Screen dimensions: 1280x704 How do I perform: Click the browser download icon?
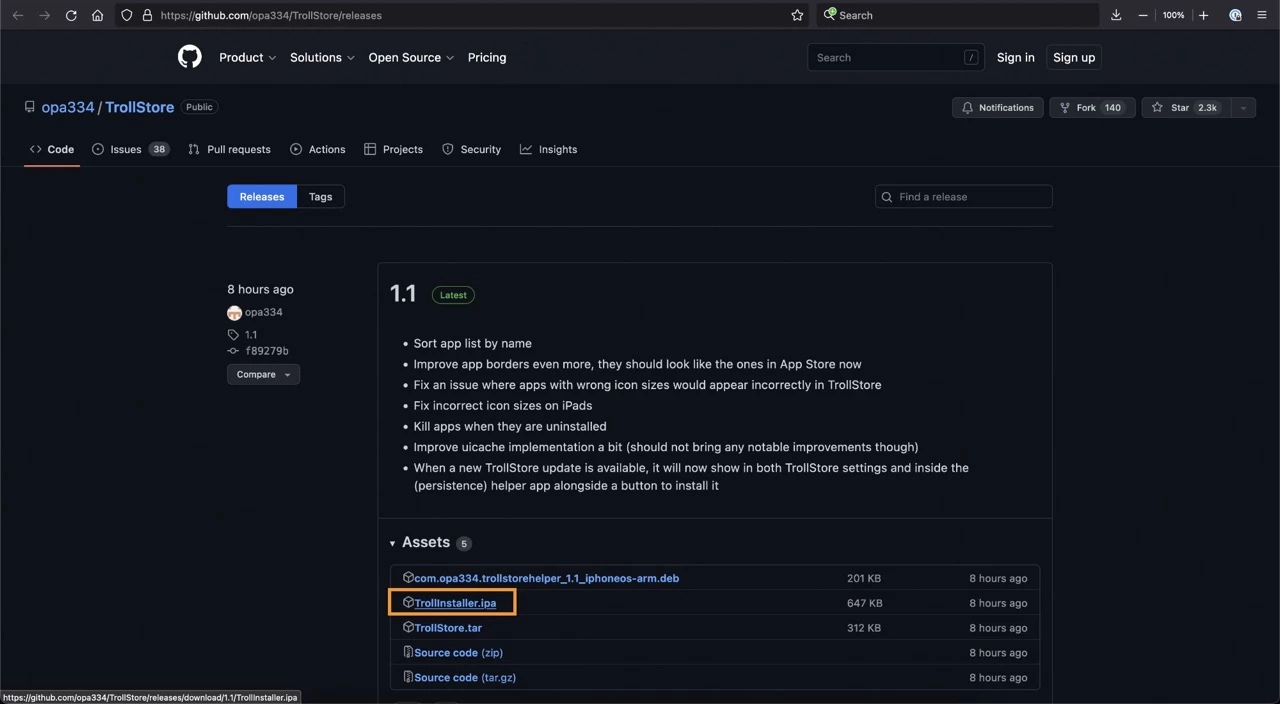pos(1116,15)
